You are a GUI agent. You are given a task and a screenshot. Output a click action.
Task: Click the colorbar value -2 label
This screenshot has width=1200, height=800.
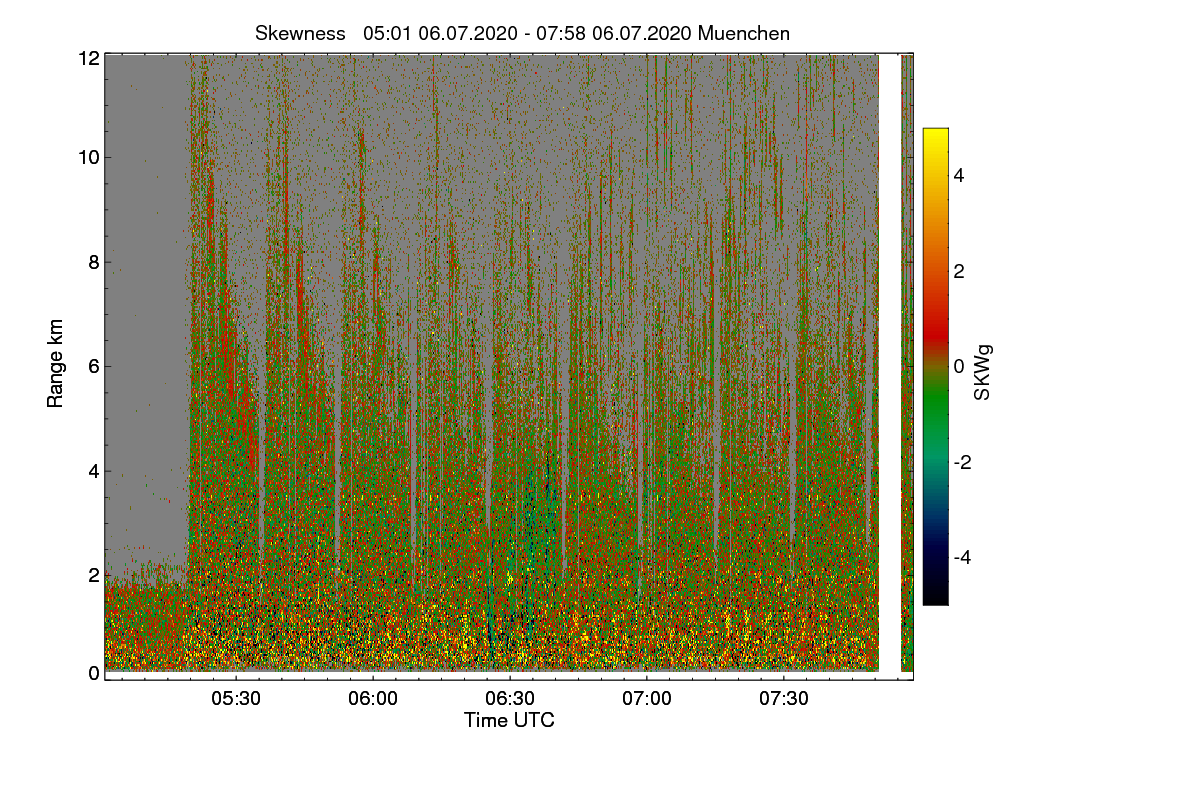pyautogui.click(x=960, y=463)
